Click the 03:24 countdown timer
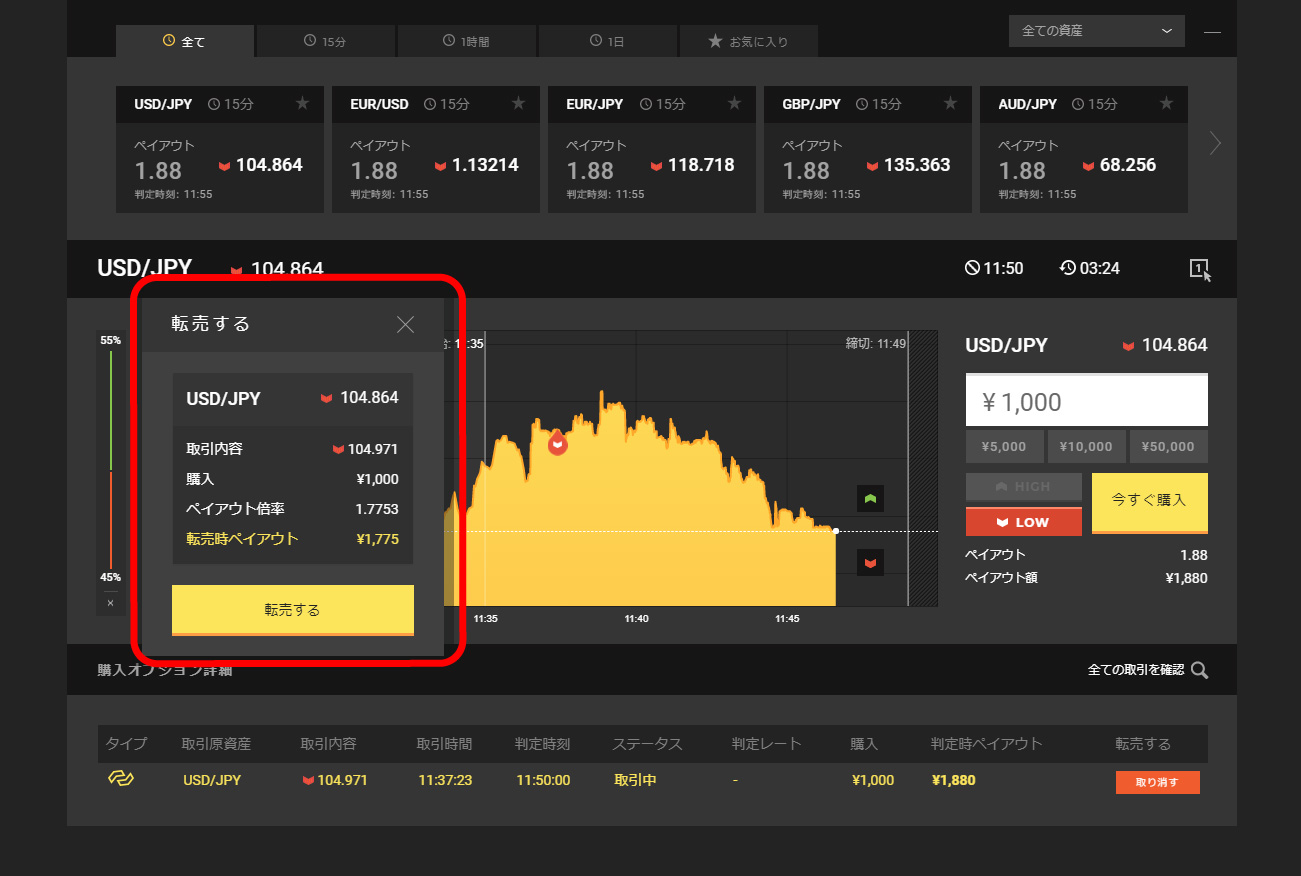The image size is (1301, 876). tap(1090, 268)
